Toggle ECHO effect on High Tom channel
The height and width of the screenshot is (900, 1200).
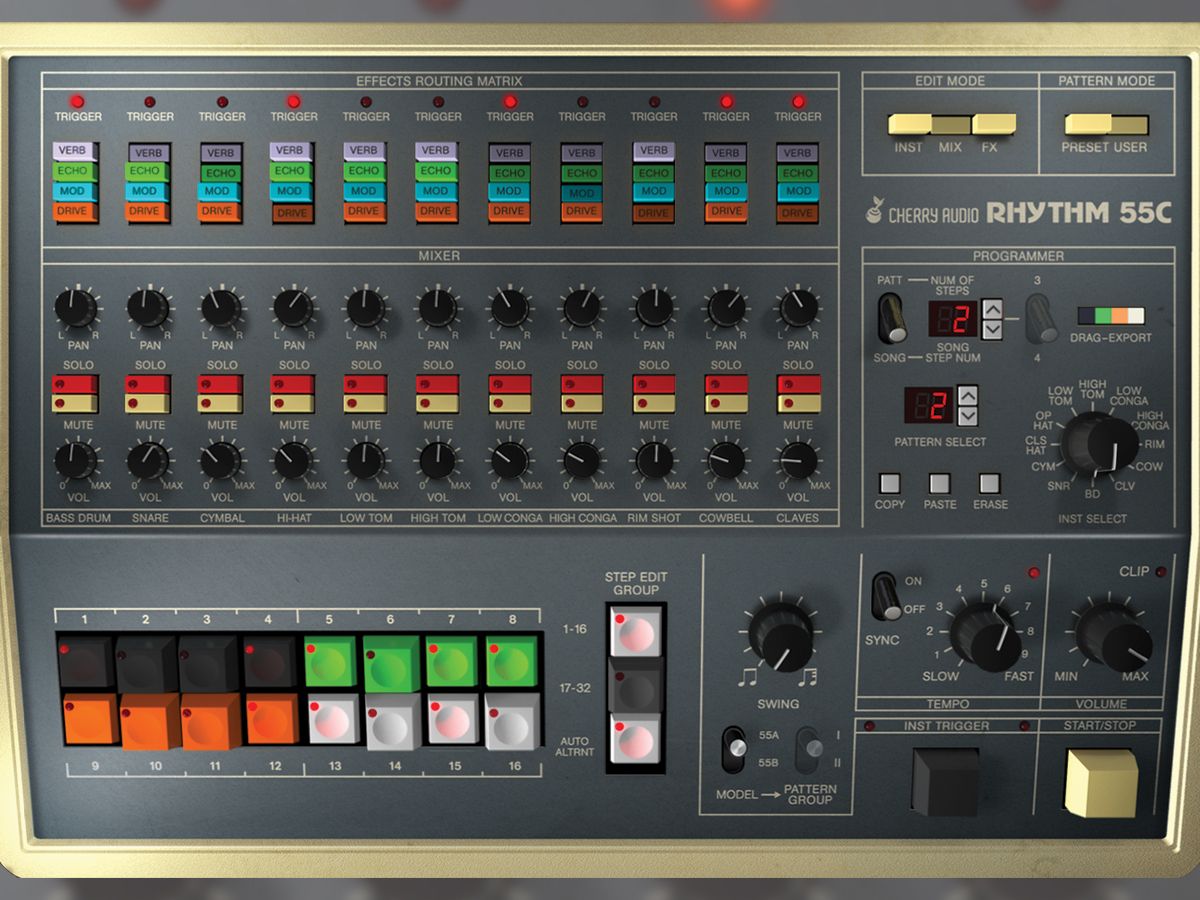coord(437,172)
